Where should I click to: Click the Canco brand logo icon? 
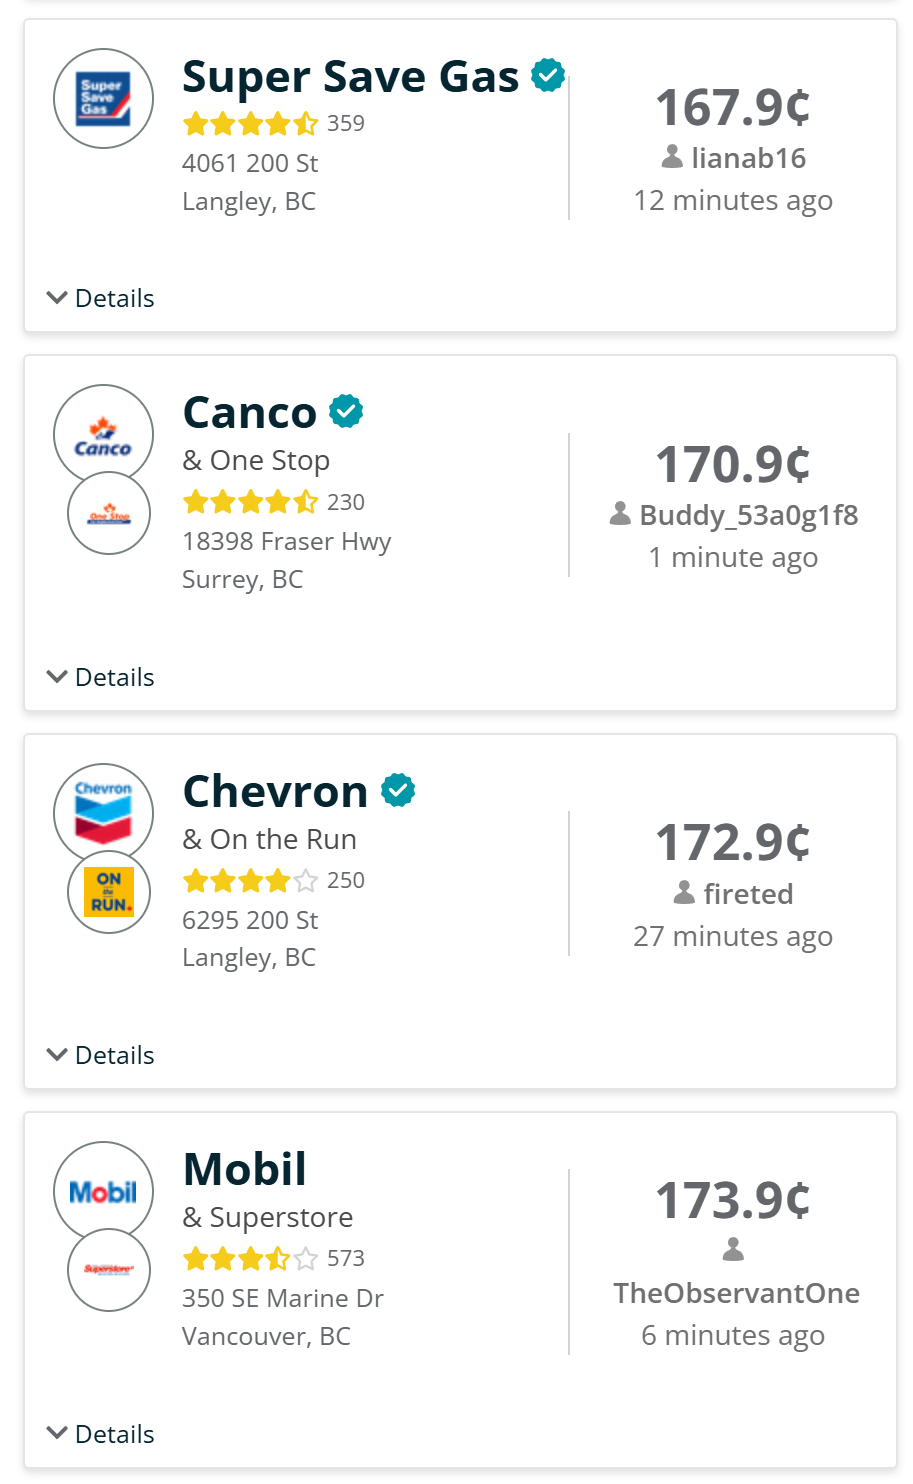(103, 435)
